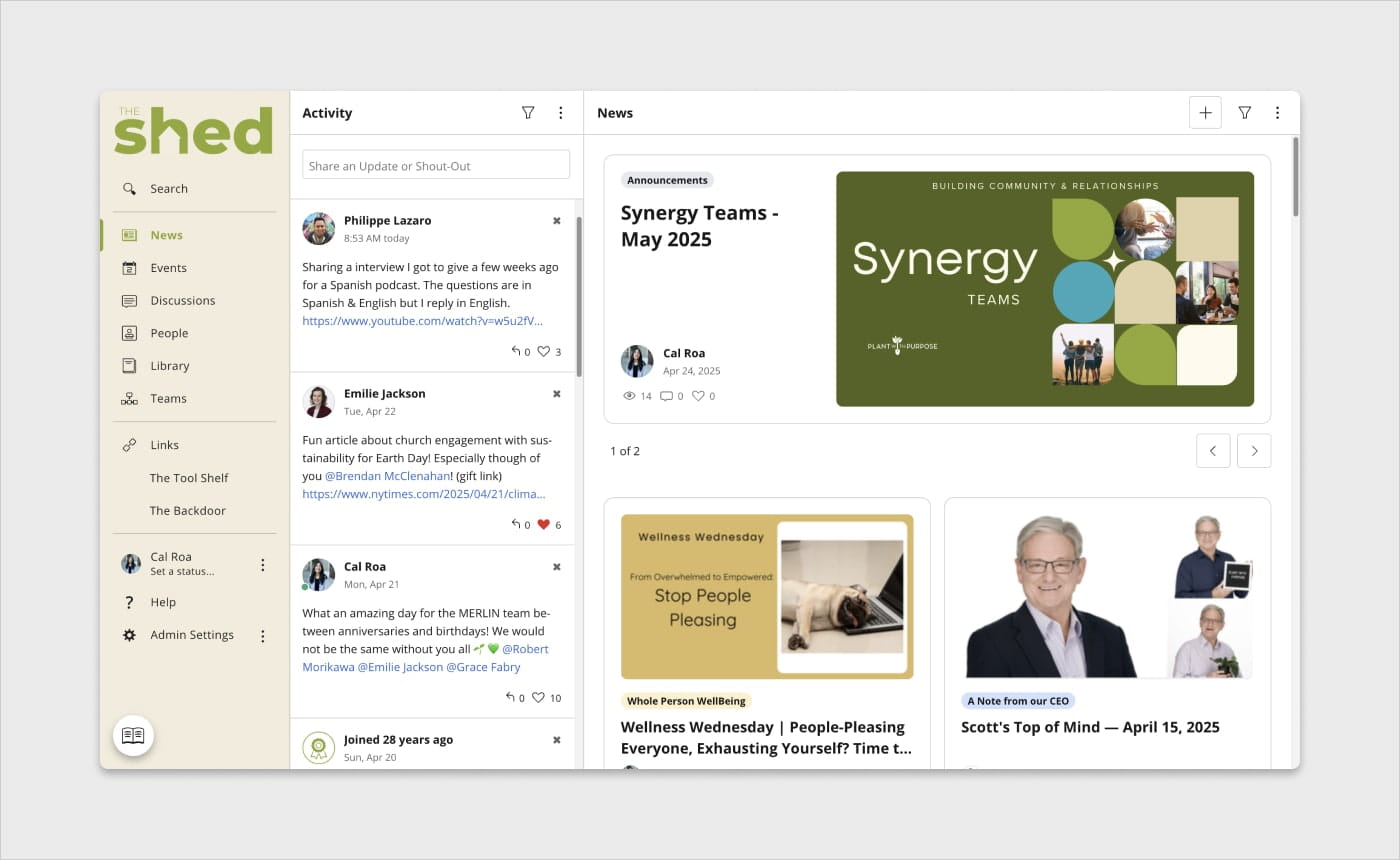Dismiss Emilie Jackson's activity post
1400x860 pixels.
[557, 394]
